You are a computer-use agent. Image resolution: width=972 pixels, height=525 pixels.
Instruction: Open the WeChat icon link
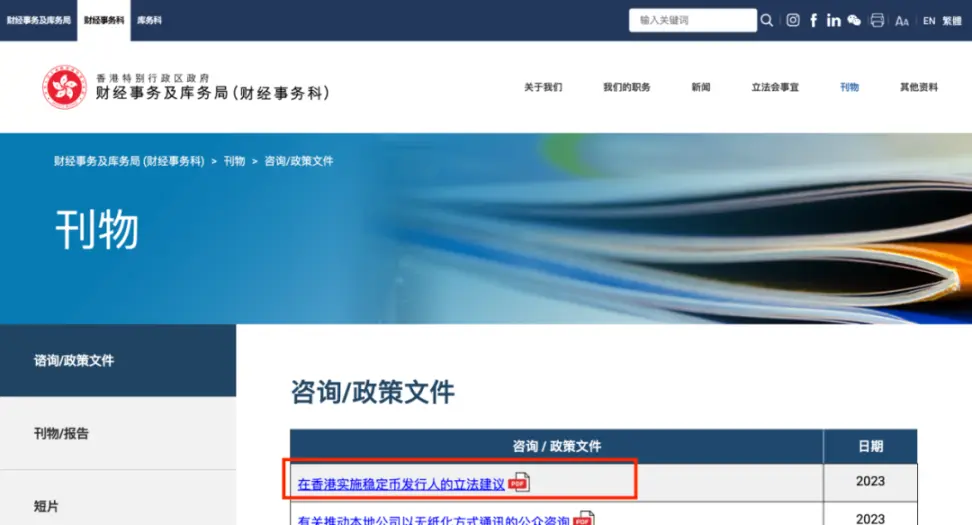[854, 20]
